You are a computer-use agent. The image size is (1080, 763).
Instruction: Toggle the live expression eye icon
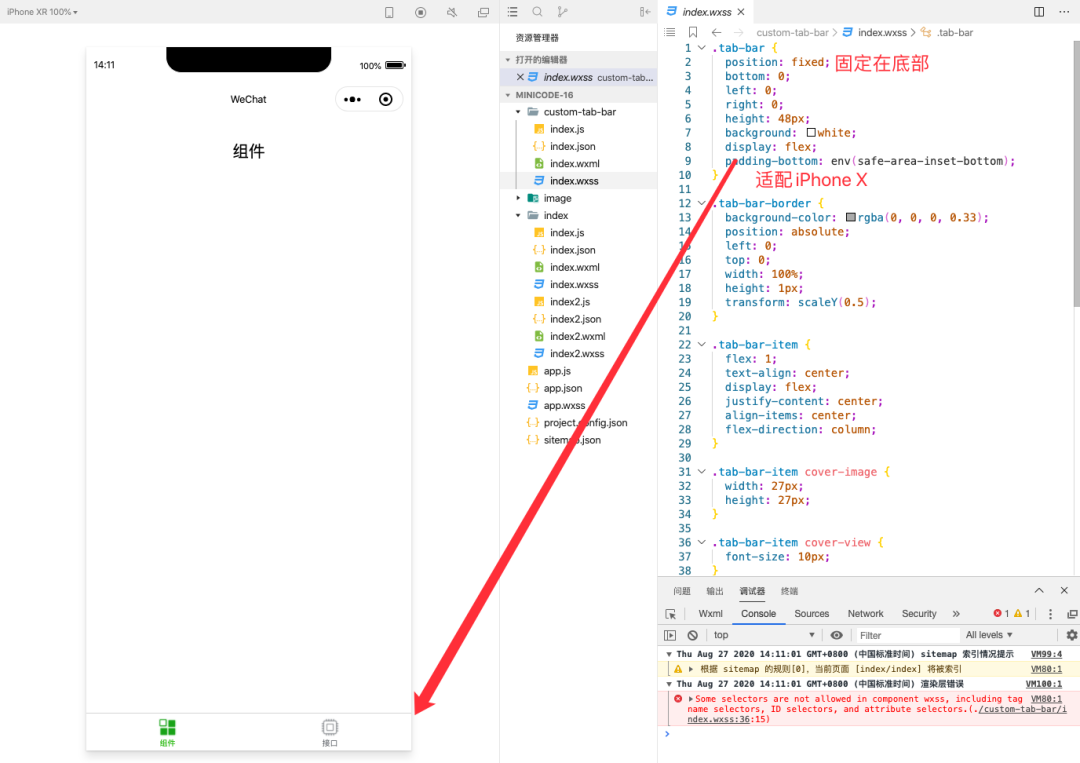coord(836,635)
